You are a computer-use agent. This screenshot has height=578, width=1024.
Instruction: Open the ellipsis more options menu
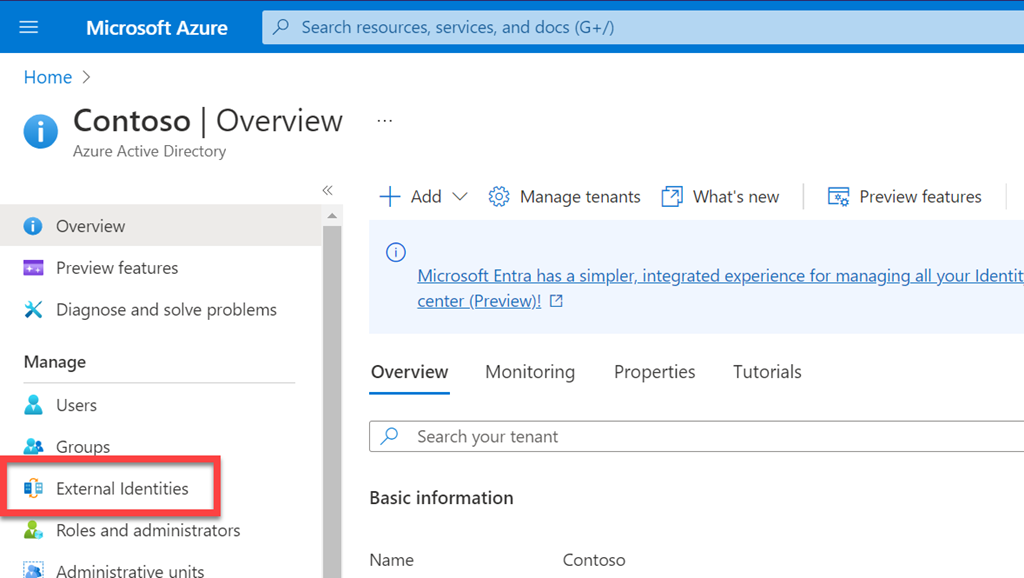coord(385,121)
